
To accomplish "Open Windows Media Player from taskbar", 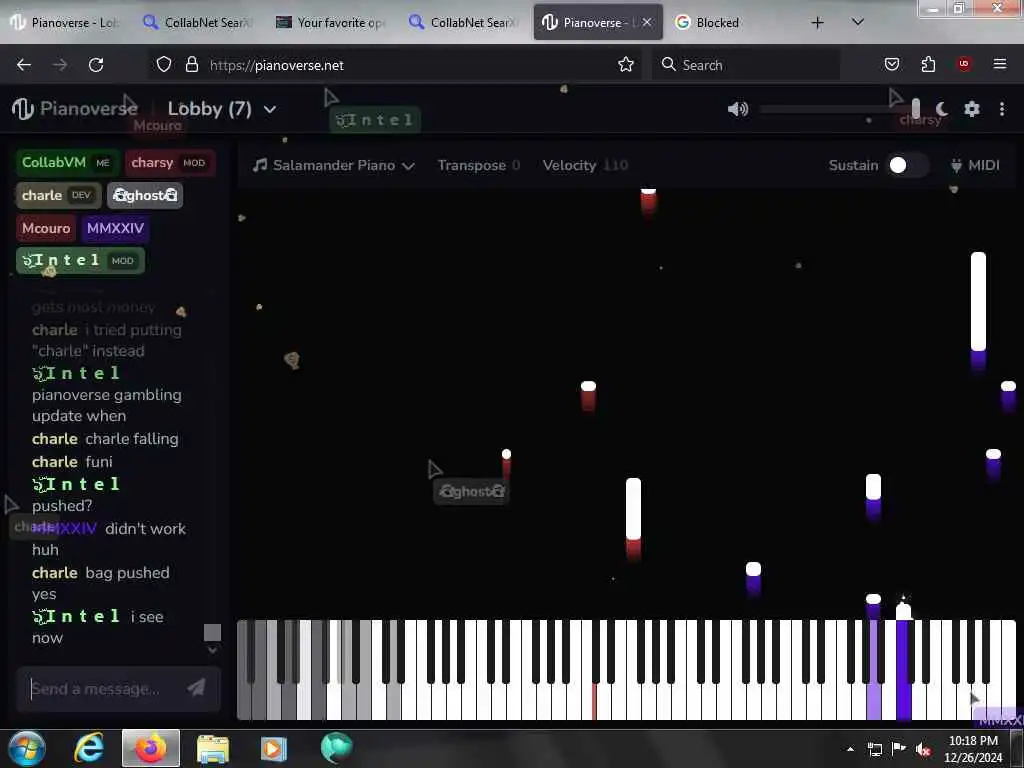I will pos(274,748).
